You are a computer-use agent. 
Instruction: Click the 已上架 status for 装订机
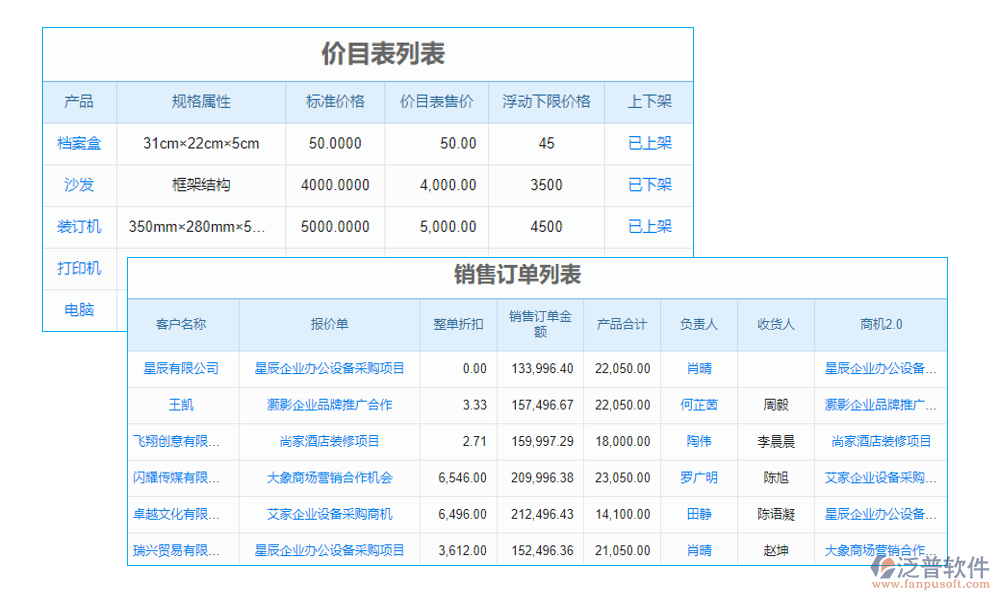648,227
